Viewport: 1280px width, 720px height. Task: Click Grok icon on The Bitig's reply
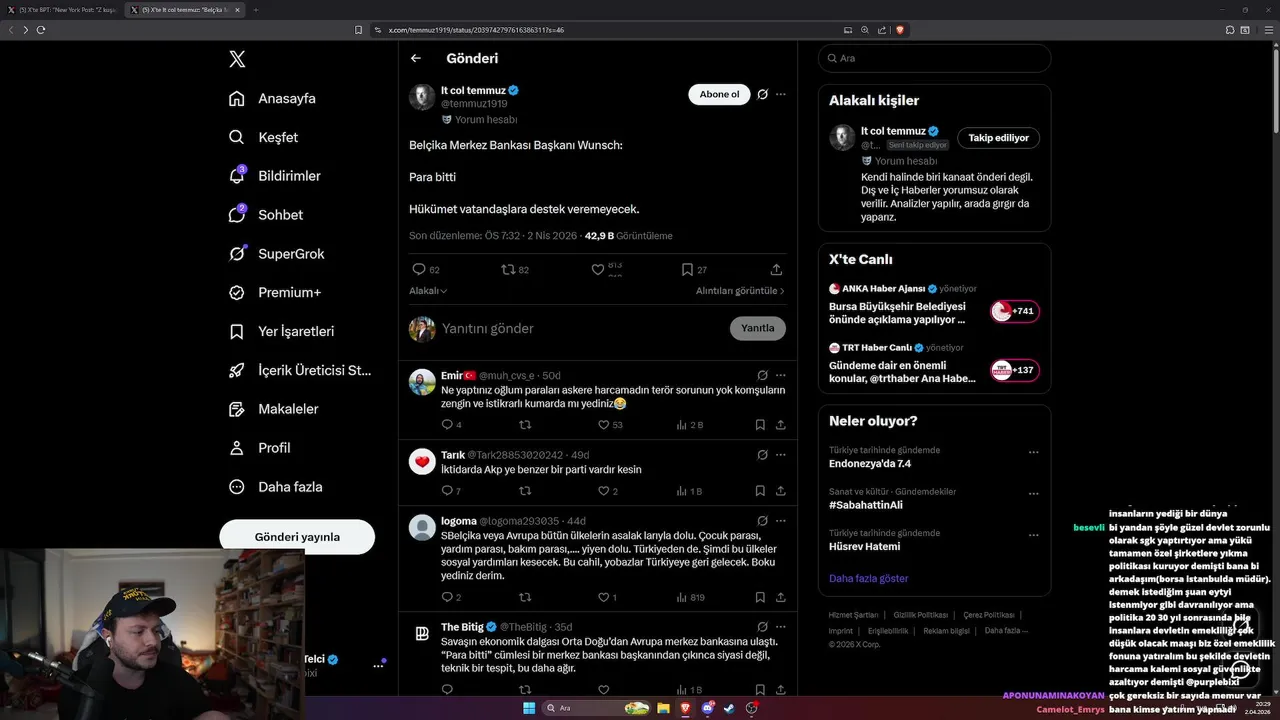click(x=762, y=627)
